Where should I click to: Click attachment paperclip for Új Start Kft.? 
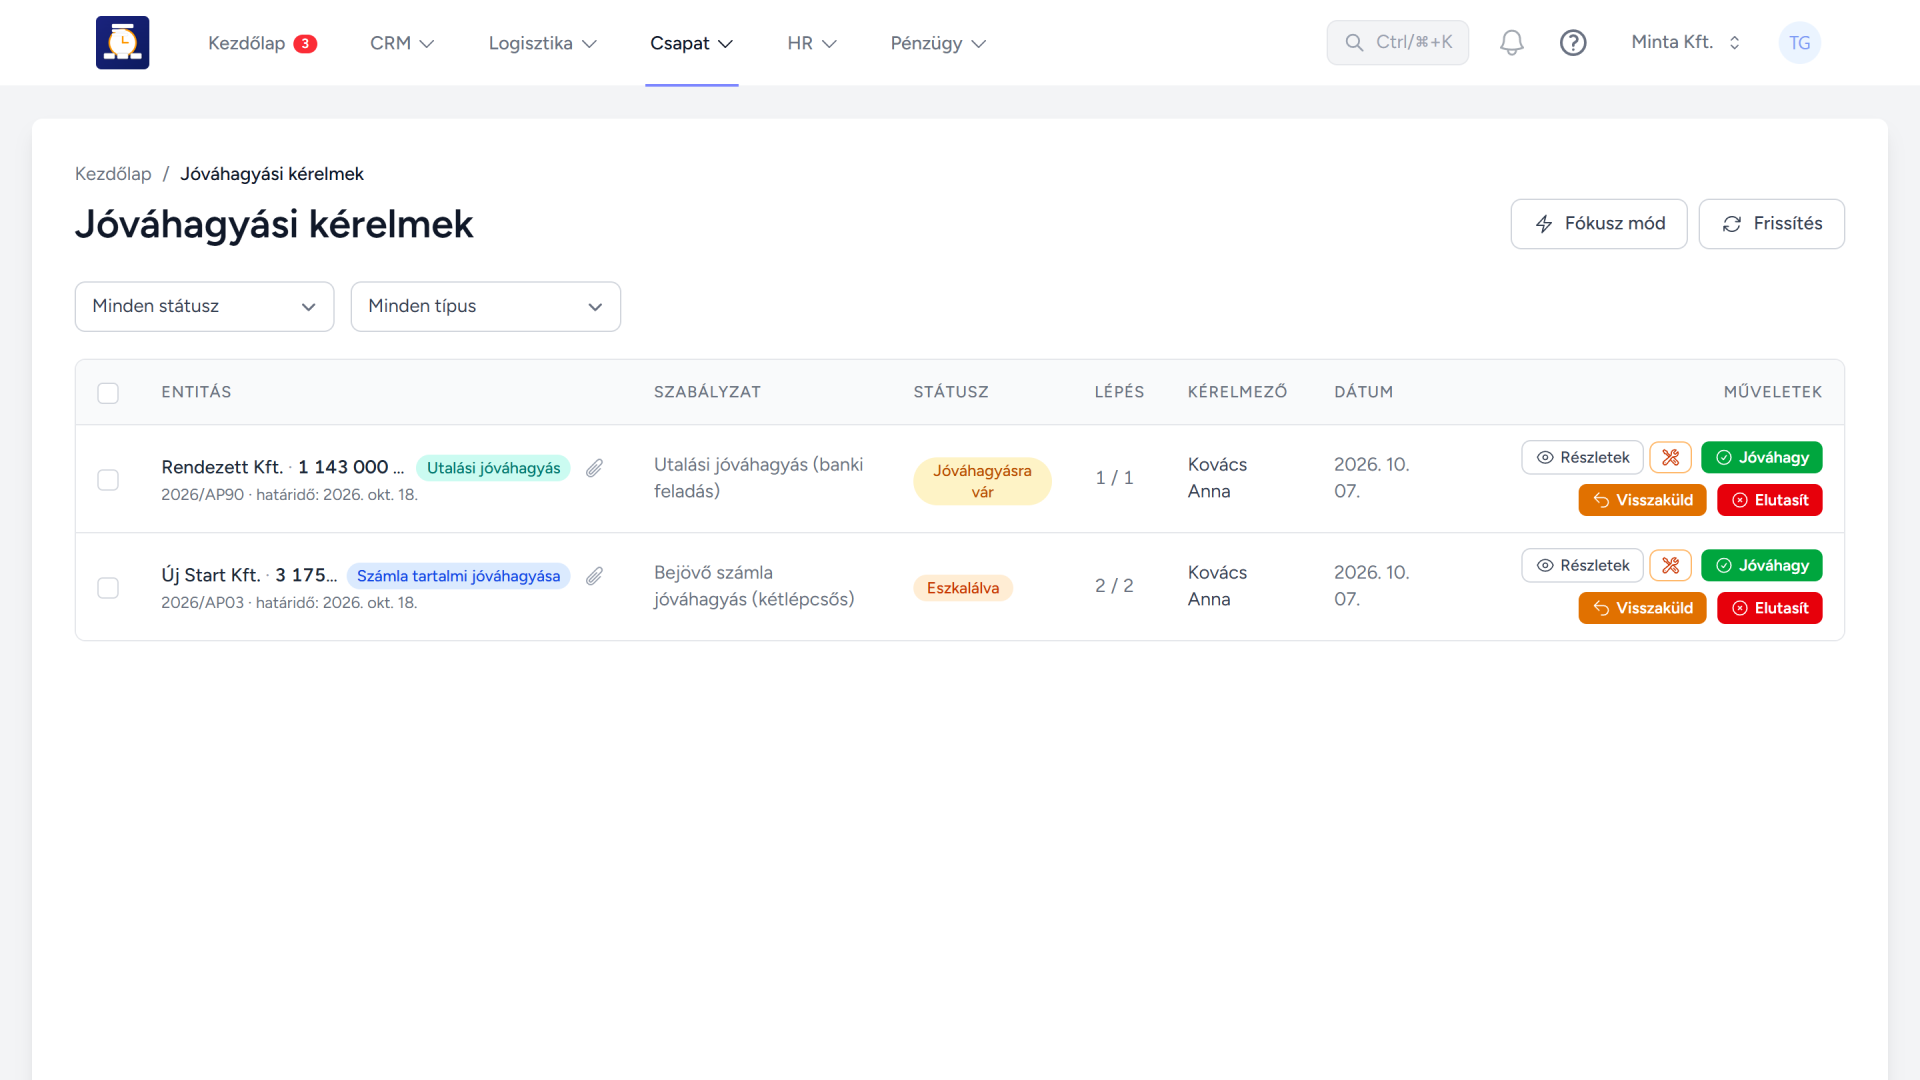pyautogui.click(x=595, y=576)
